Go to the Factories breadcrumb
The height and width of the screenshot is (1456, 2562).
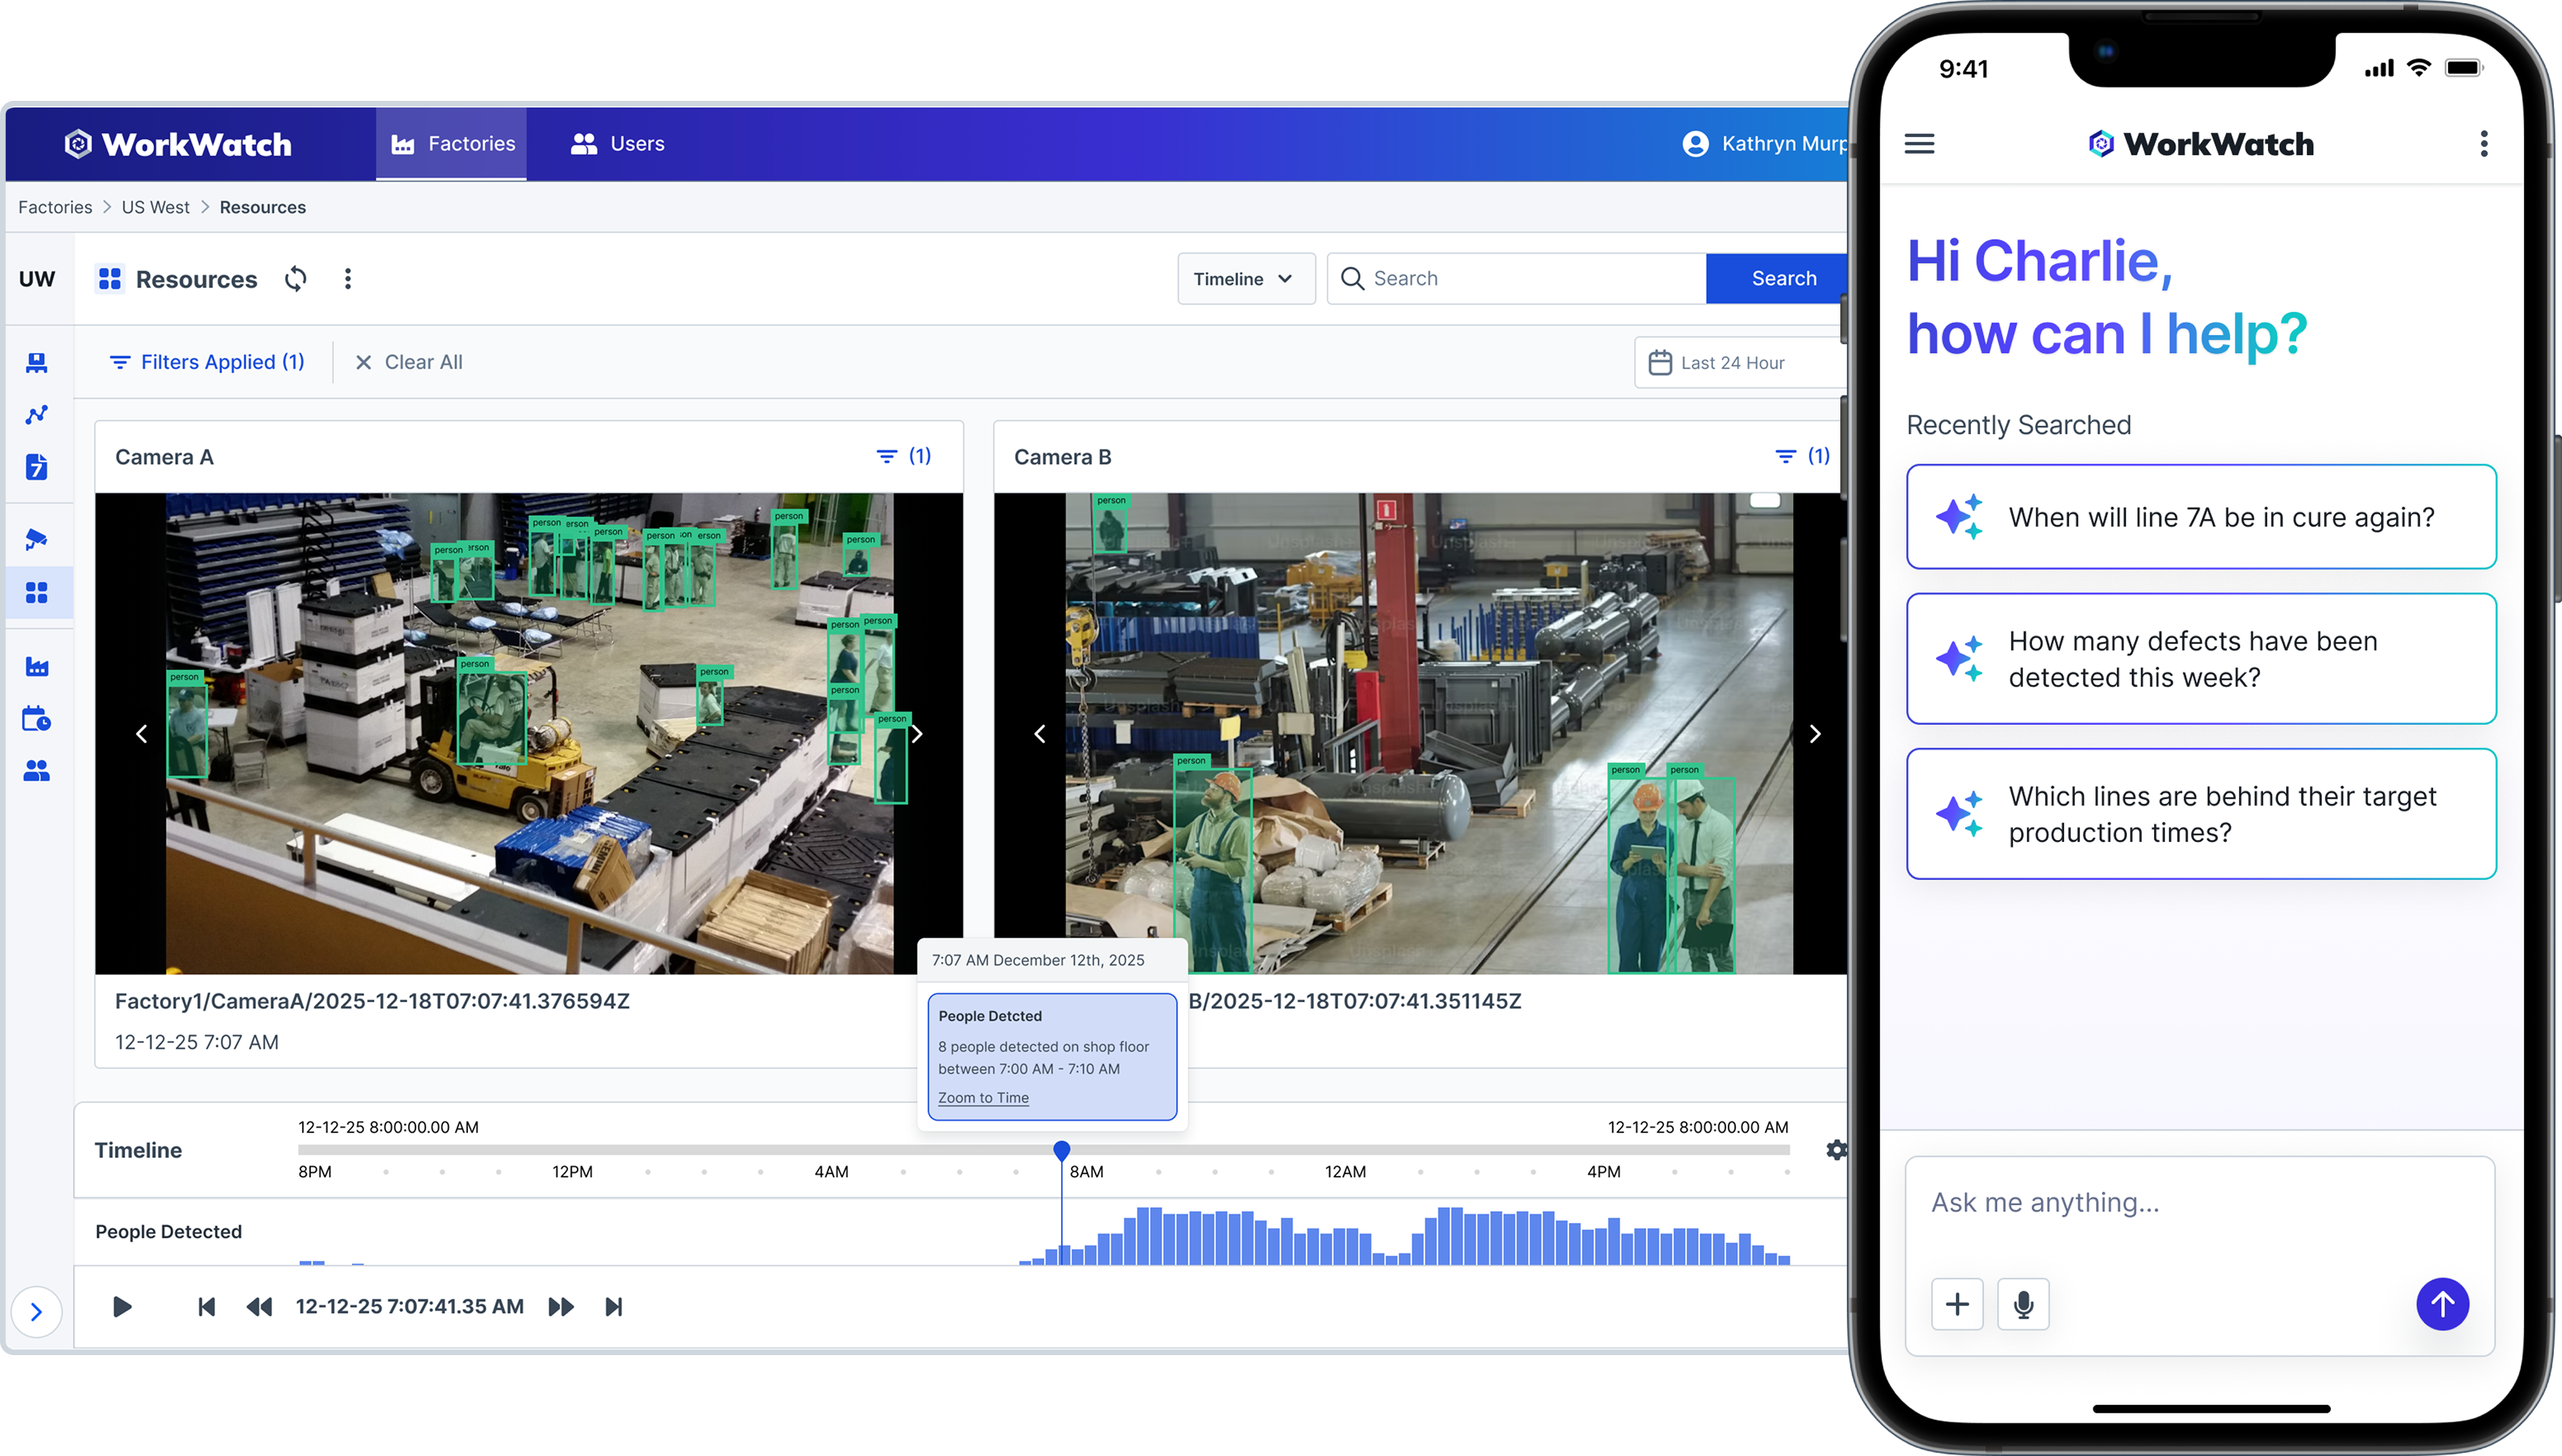click(55, 207)
